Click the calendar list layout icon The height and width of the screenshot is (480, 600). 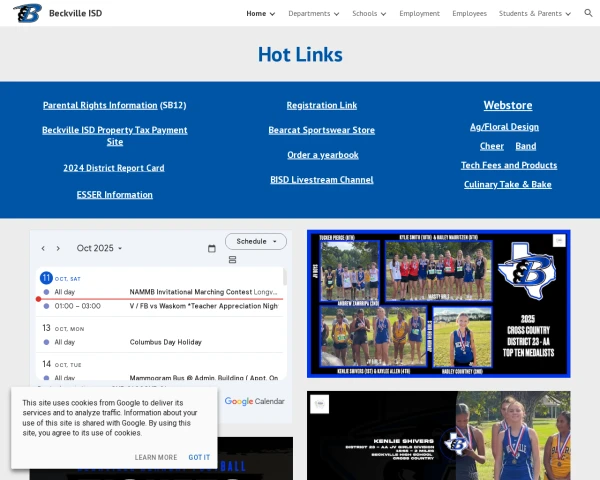[x=232, y=260]
